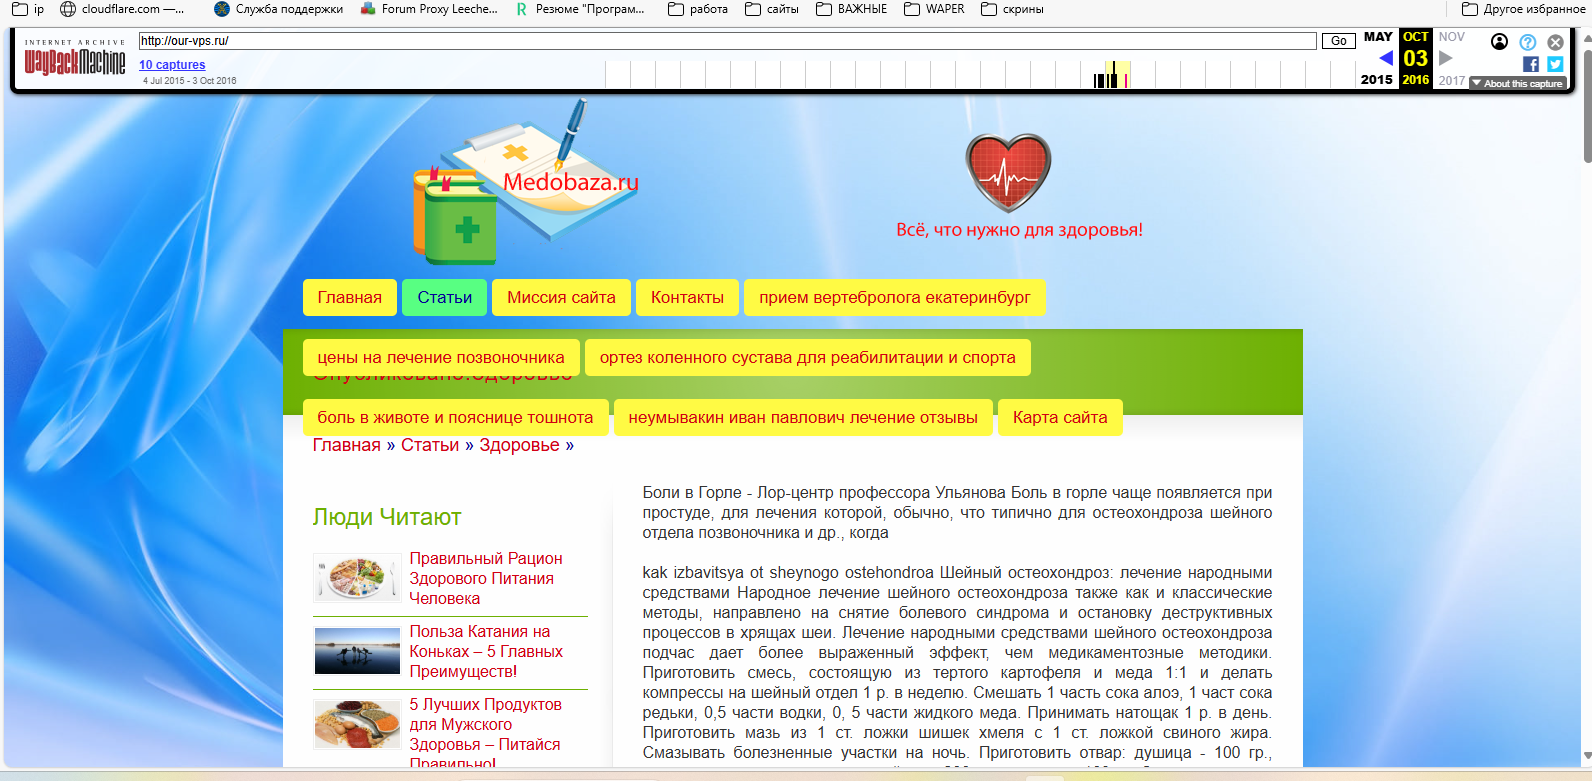1592x781 pixels.
Task: Open the Forum Proxy Leecher bookmark
Action: pos(429,9)
